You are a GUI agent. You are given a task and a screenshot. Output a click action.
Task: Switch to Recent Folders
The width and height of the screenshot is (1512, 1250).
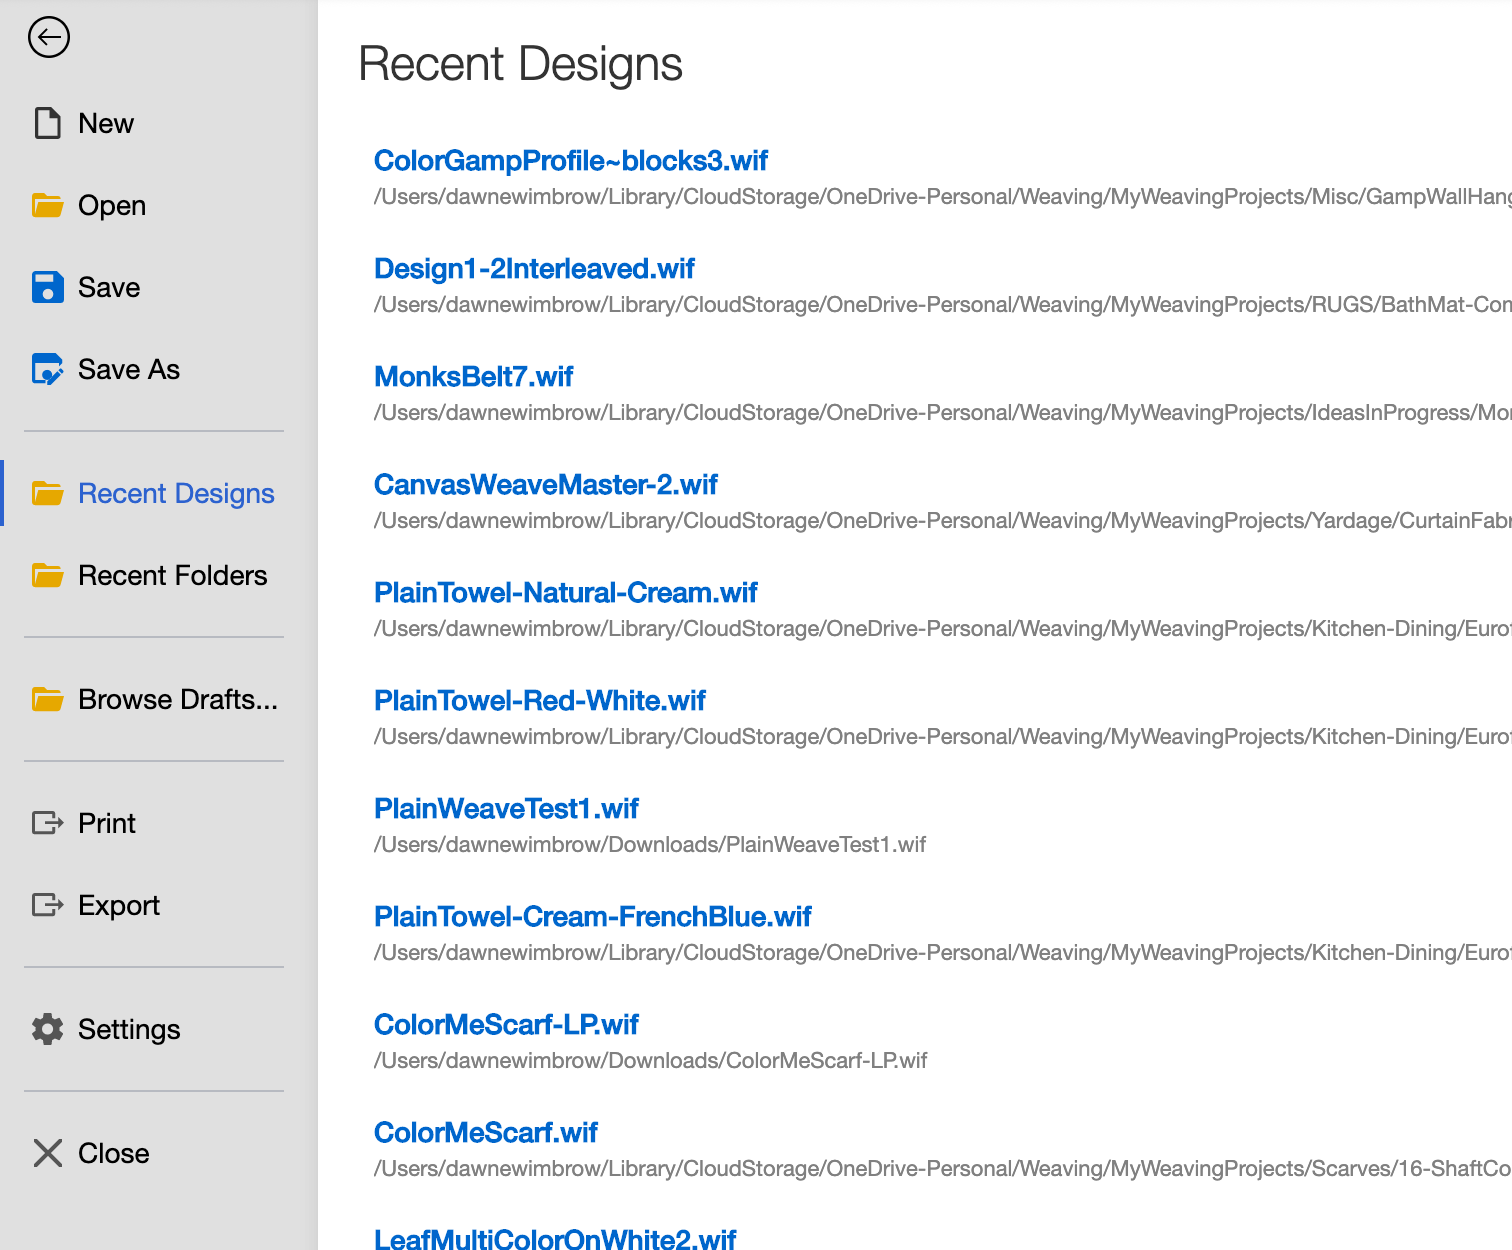(x=172, y=575)
